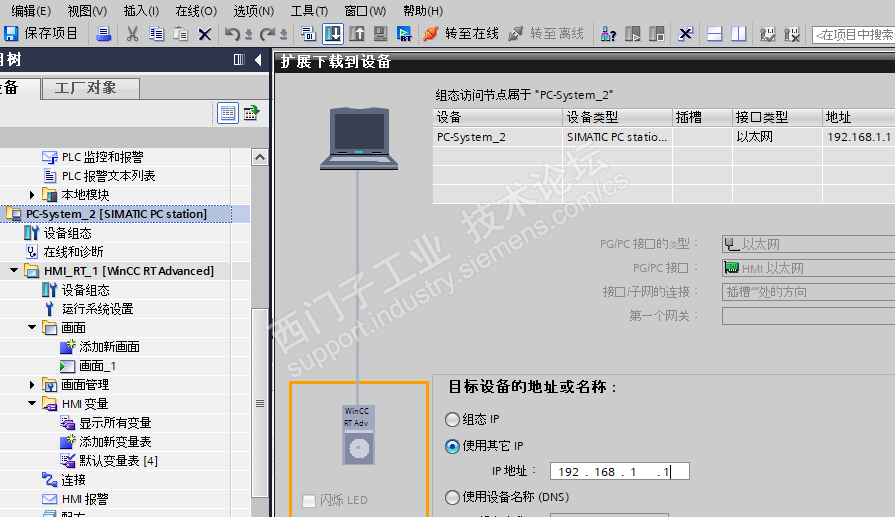The width and height of the screenshot is (895, 517).
Task: Click the Upload from device icon
Action: click(x=357, y=34)
